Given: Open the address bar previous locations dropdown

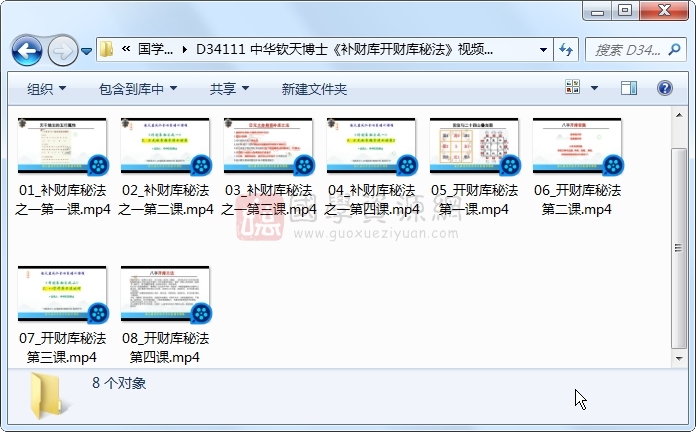Looking at the screenshot, I should [543, 50].
